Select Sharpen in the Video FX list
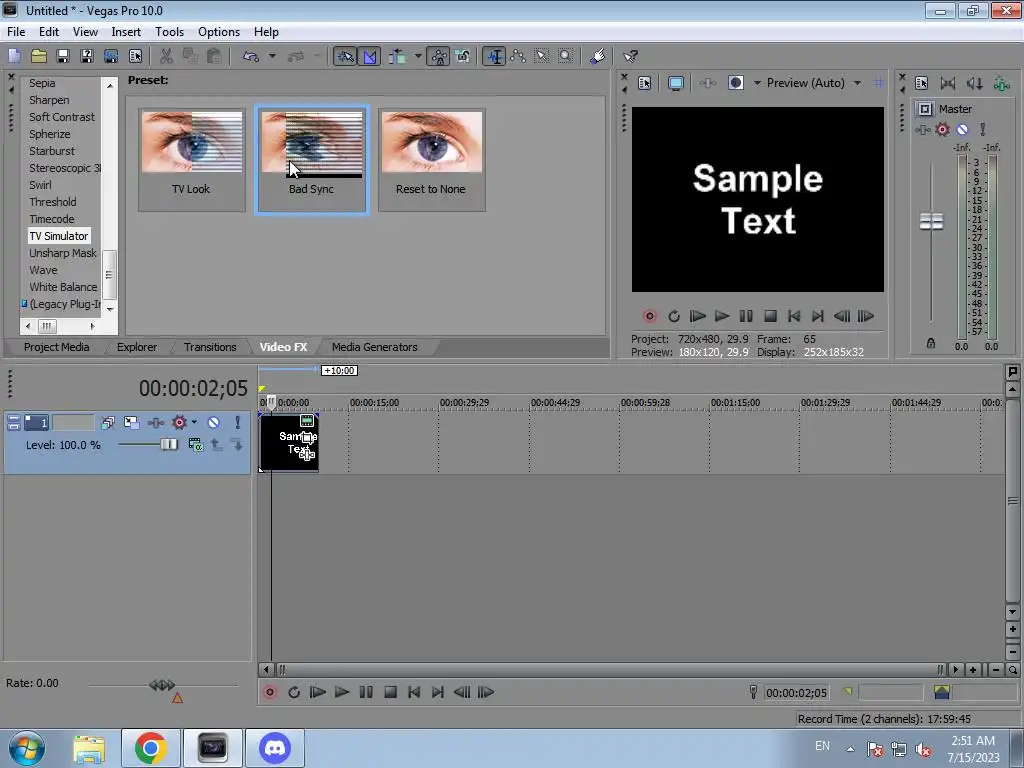Screen dimensions: 1024x768 click(49, 100)
